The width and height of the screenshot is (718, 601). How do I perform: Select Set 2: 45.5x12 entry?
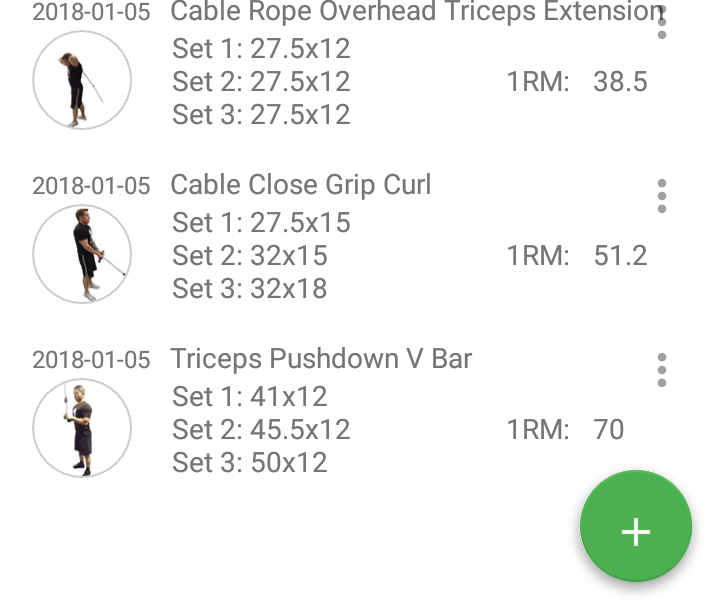(x=261, y=429)
